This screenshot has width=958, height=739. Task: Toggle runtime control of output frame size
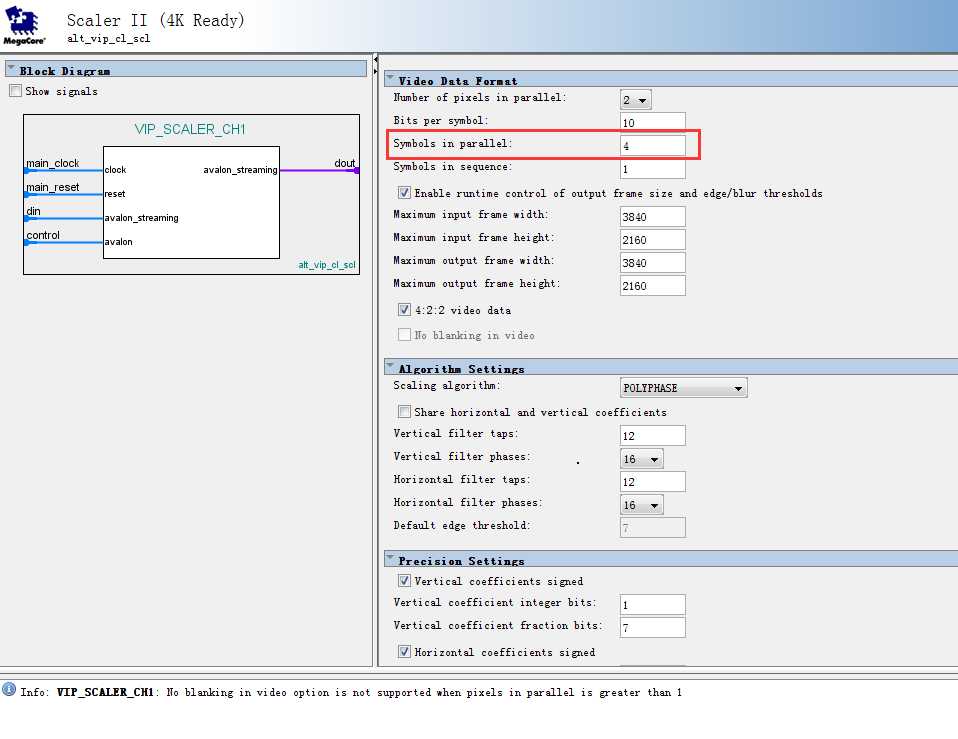coord(404,193)
